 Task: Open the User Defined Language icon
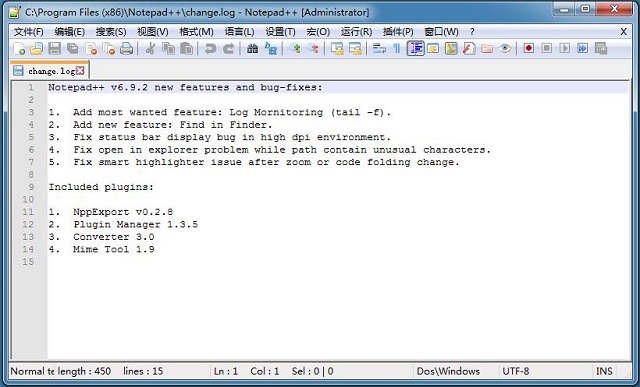point(433,49)
